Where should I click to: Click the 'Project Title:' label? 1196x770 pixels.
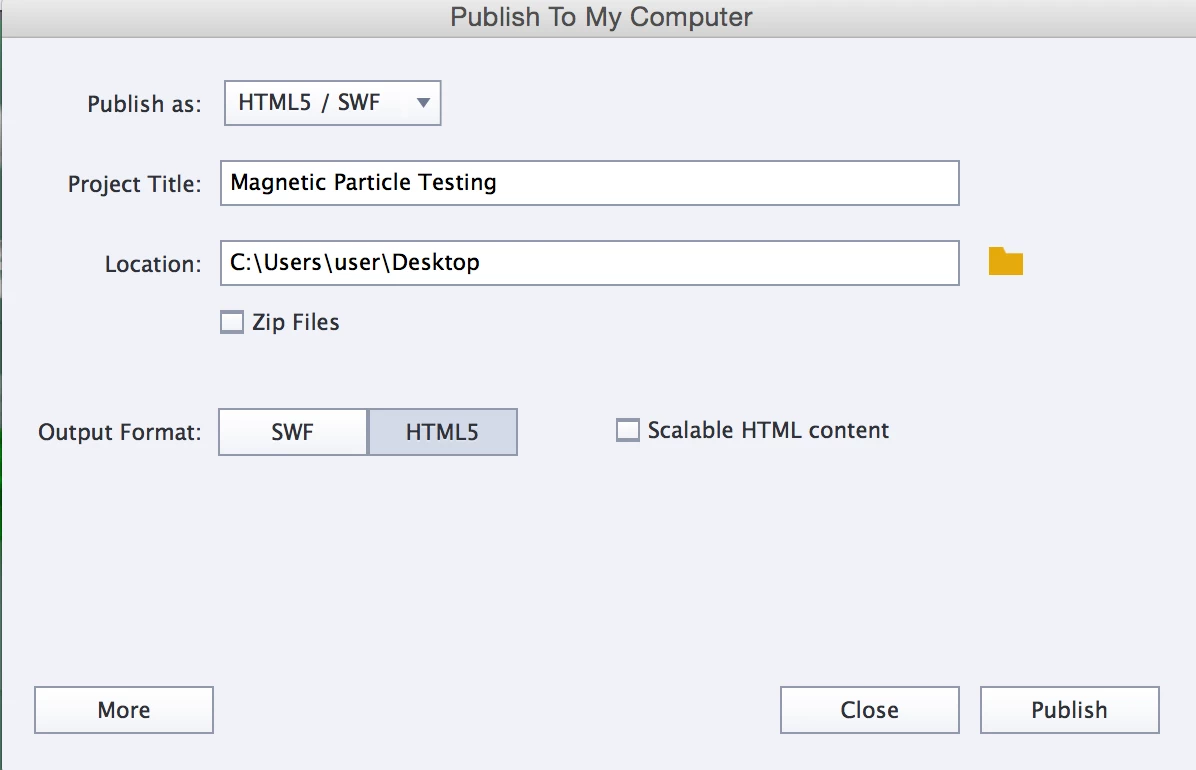134,184
